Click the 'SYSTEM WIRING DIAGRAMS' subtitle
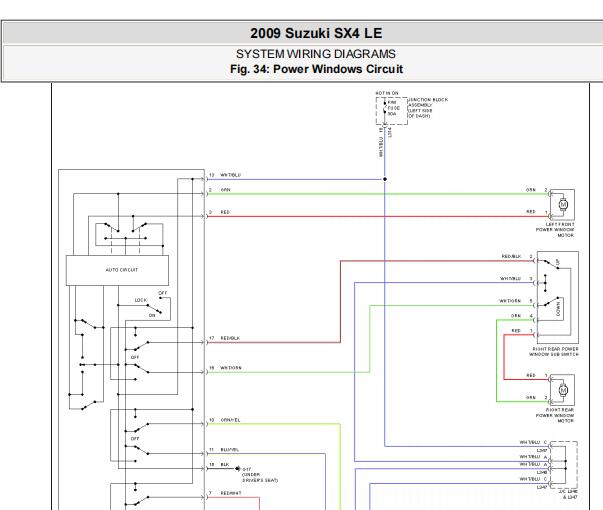 coord(316,54)
